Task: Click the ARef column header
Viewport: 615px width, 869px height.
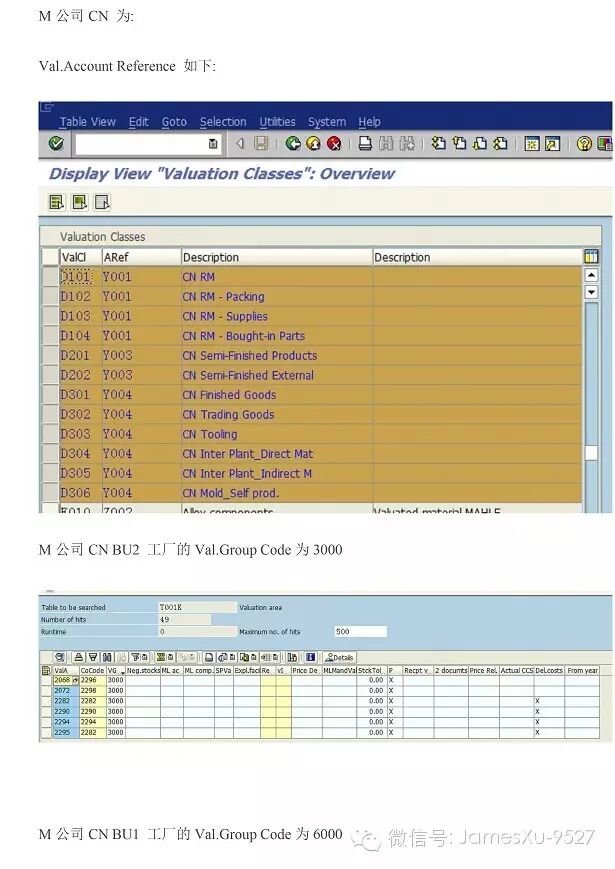Action: [141, 257]
